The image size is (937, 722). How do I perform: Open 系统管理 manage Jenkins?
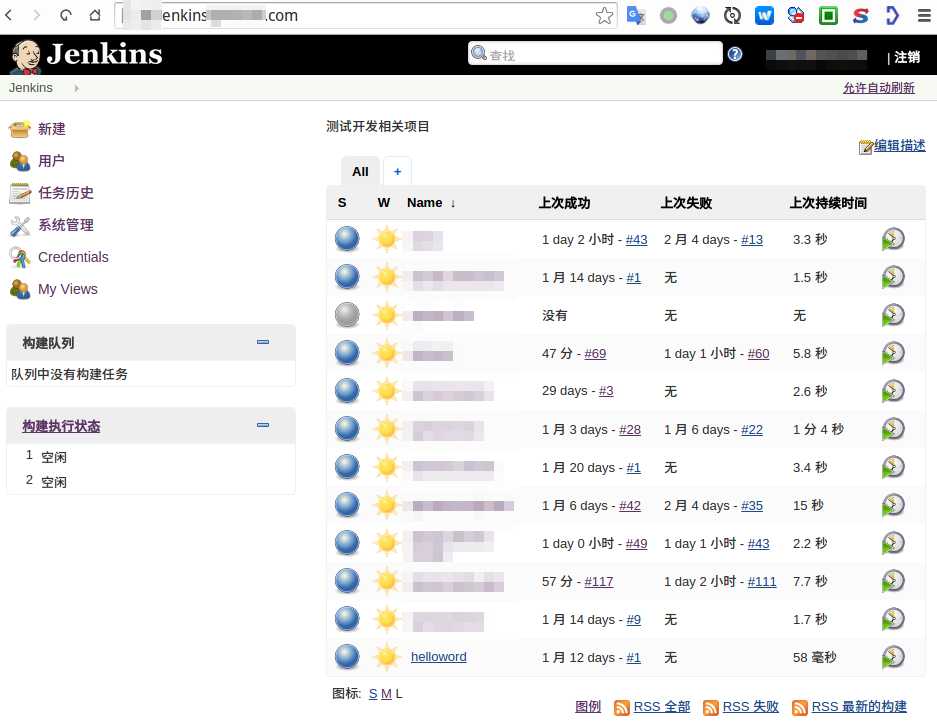click(66, 225)
